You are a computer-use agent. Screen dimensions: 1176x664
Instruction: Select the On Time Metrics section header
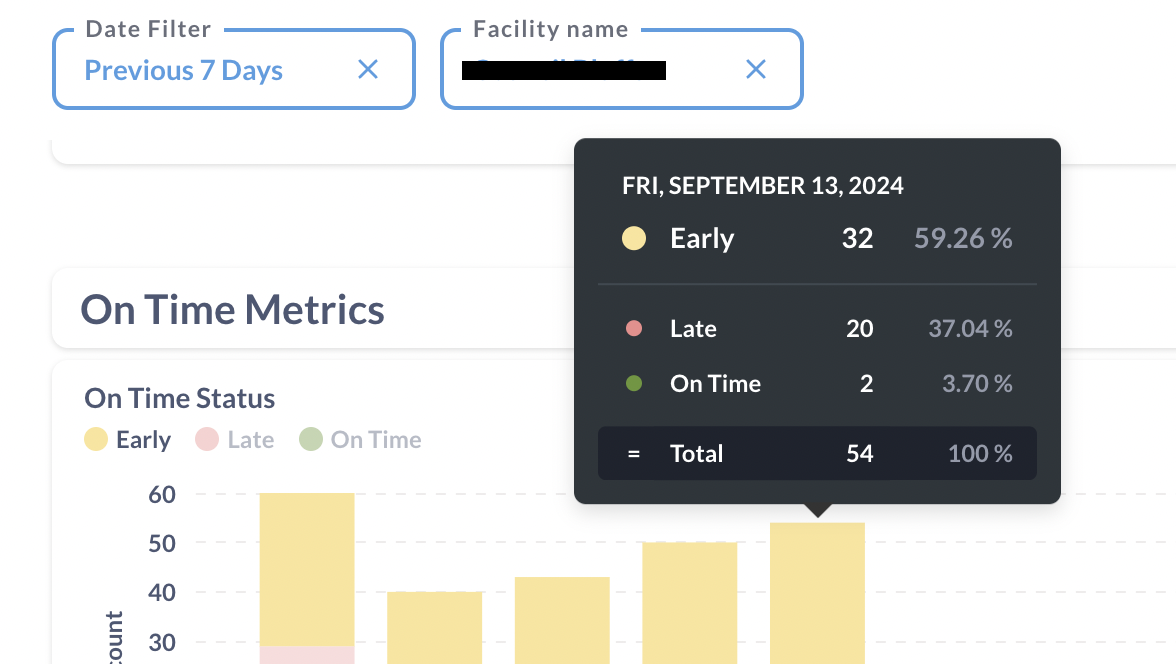(232, 310)
